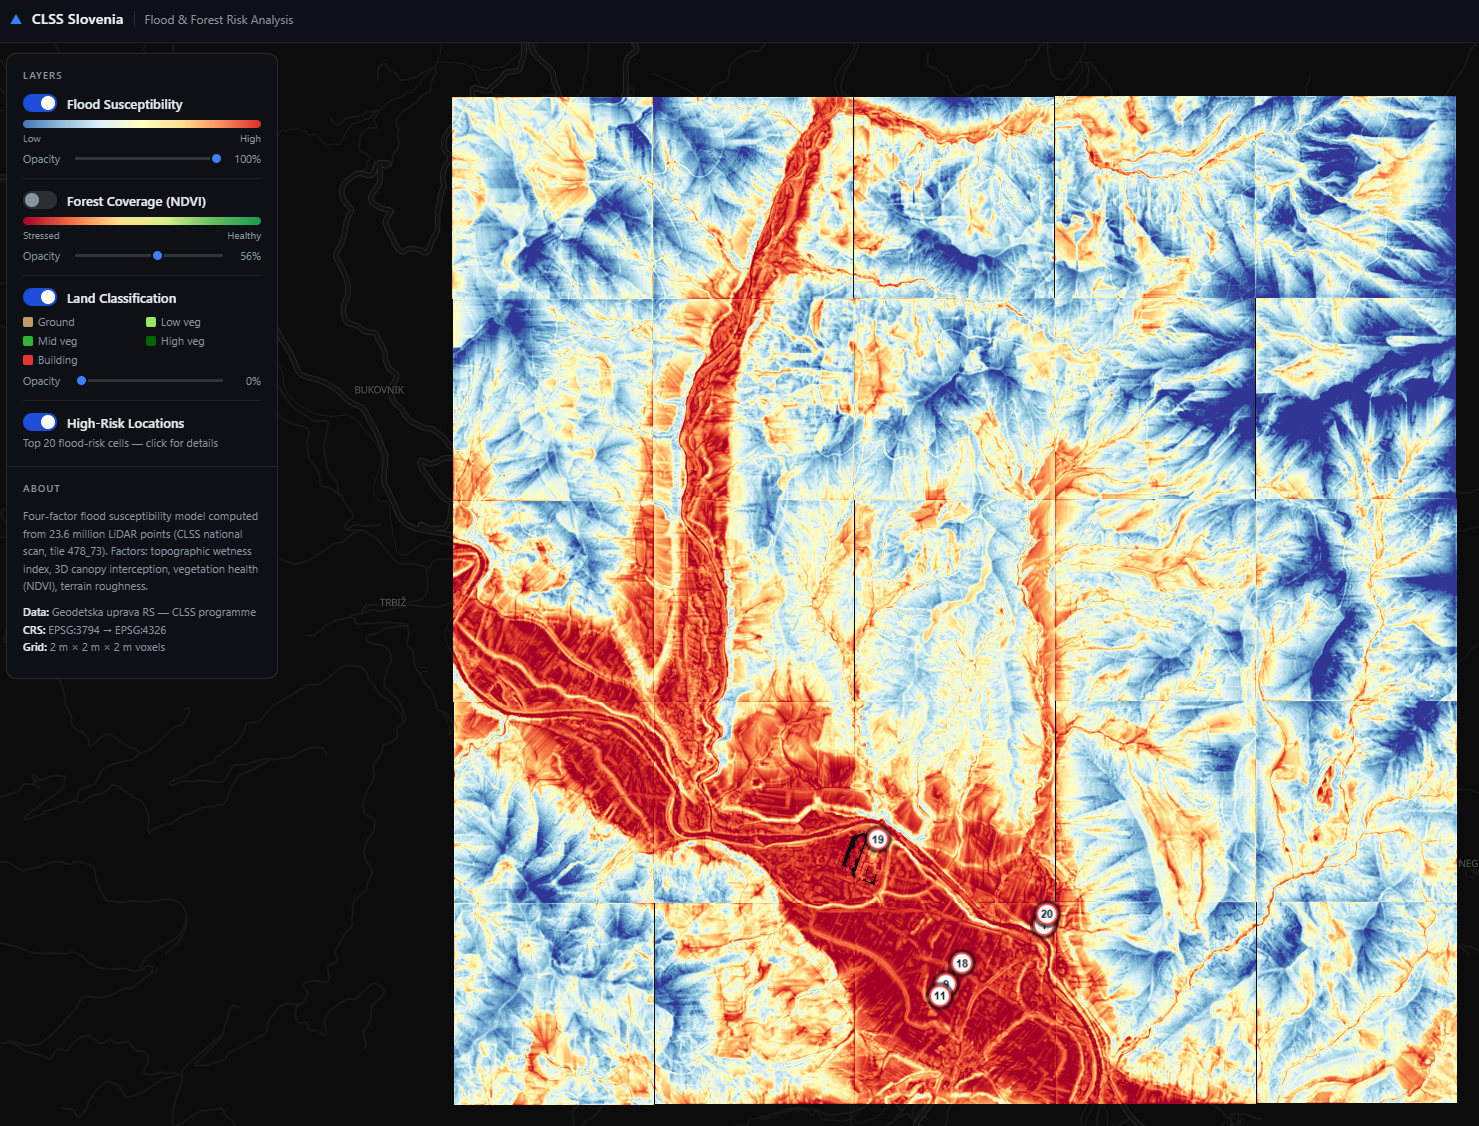The image size is (1479, 1126).
Task: Click the 'Building' legend label text
Action: [57, 360]
